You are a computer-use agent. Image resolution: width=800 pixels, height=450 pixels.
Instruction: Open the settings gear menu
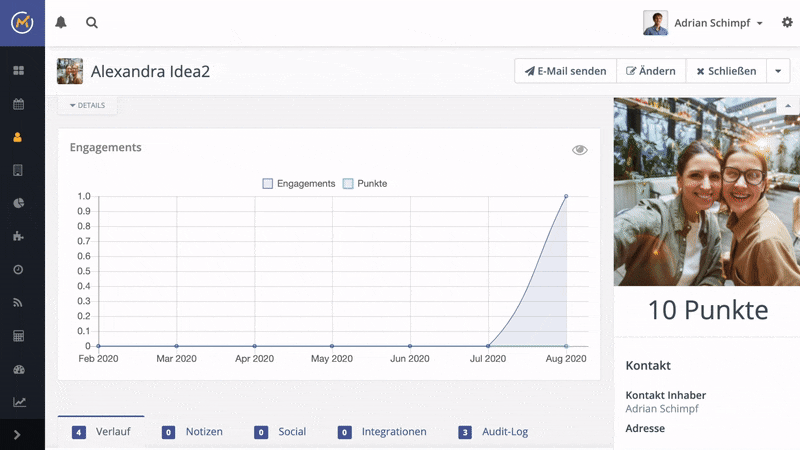pyautogui.click(x=787, y=22)
